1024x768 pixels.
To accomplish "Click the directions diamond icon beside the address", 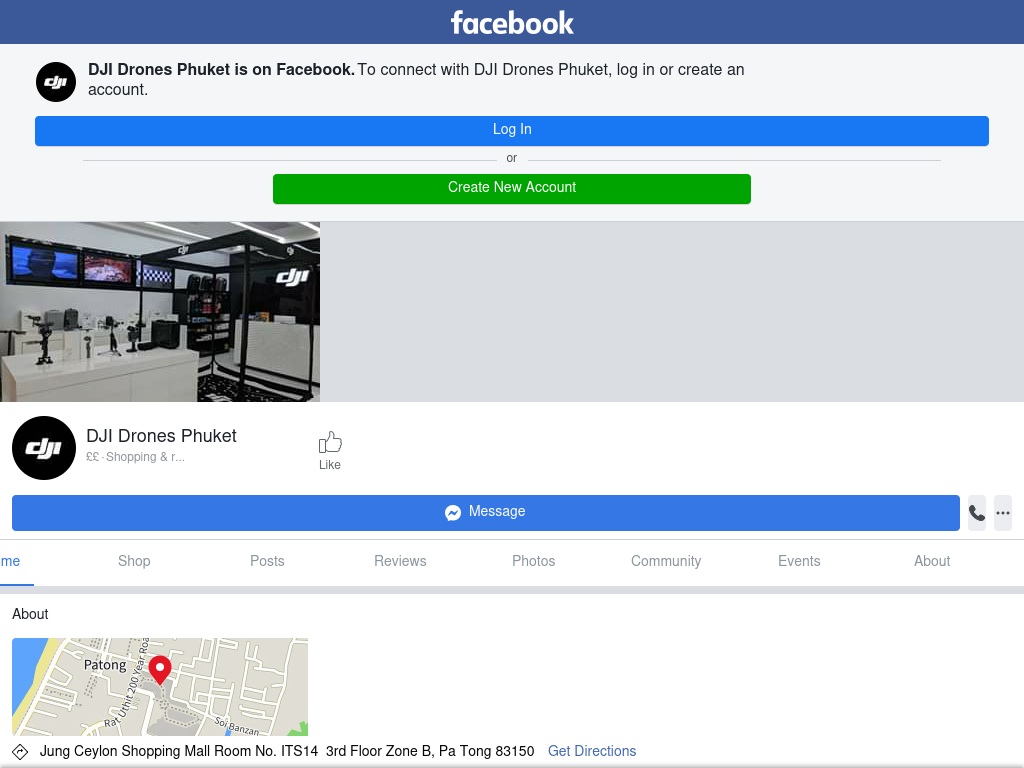I will point(20,752).
